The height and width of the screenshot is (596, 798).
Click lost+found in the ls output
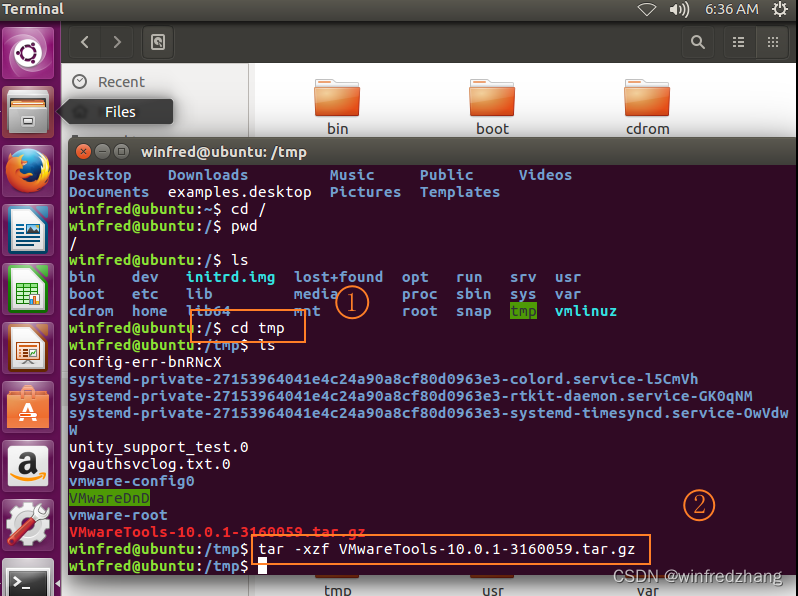pos(338,277)
